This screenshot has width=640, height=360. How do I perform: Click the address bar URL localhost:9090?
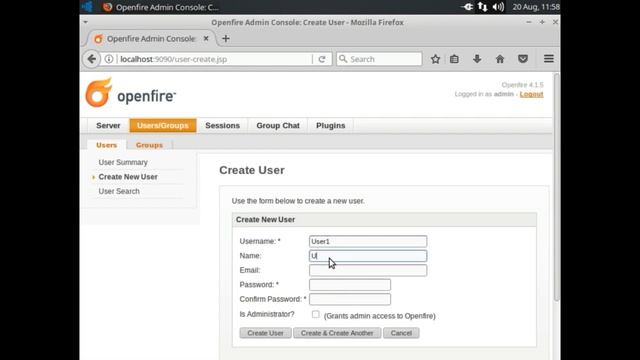[173, 59]
